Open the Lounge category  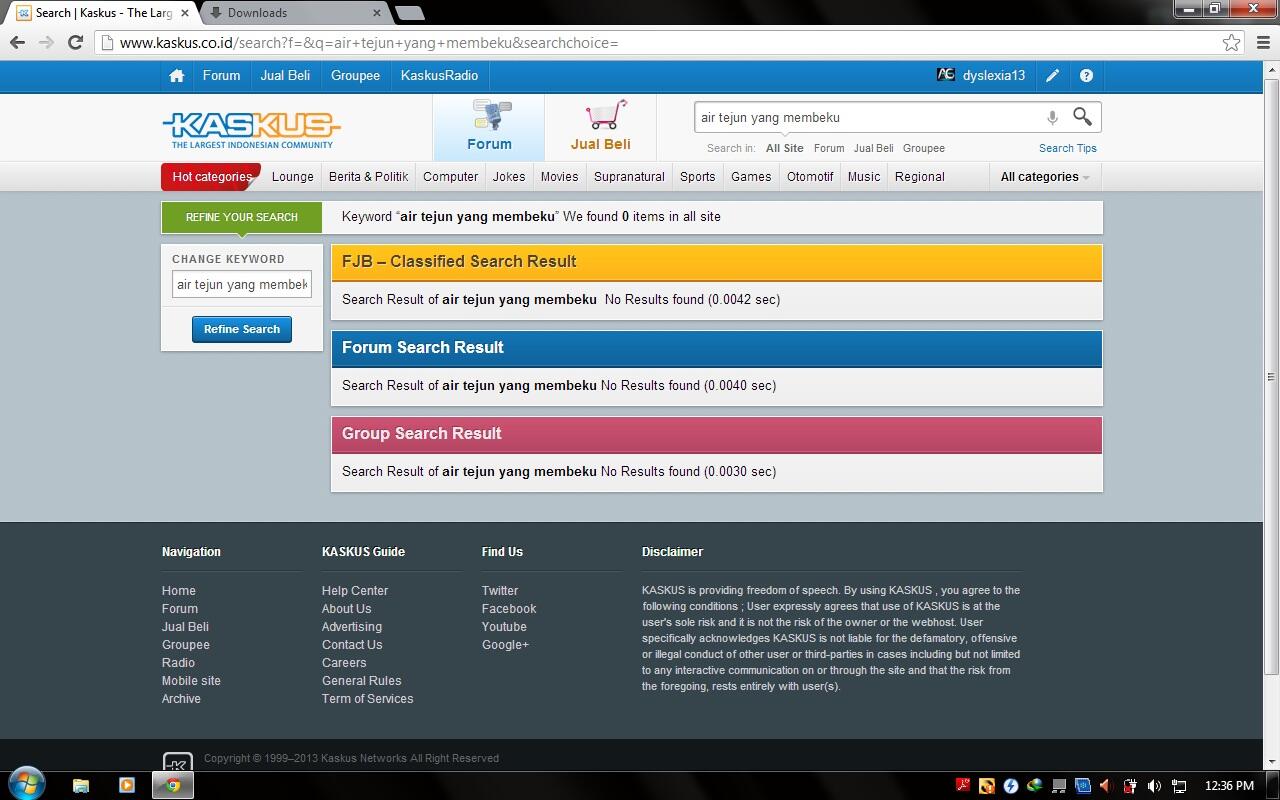293,177
